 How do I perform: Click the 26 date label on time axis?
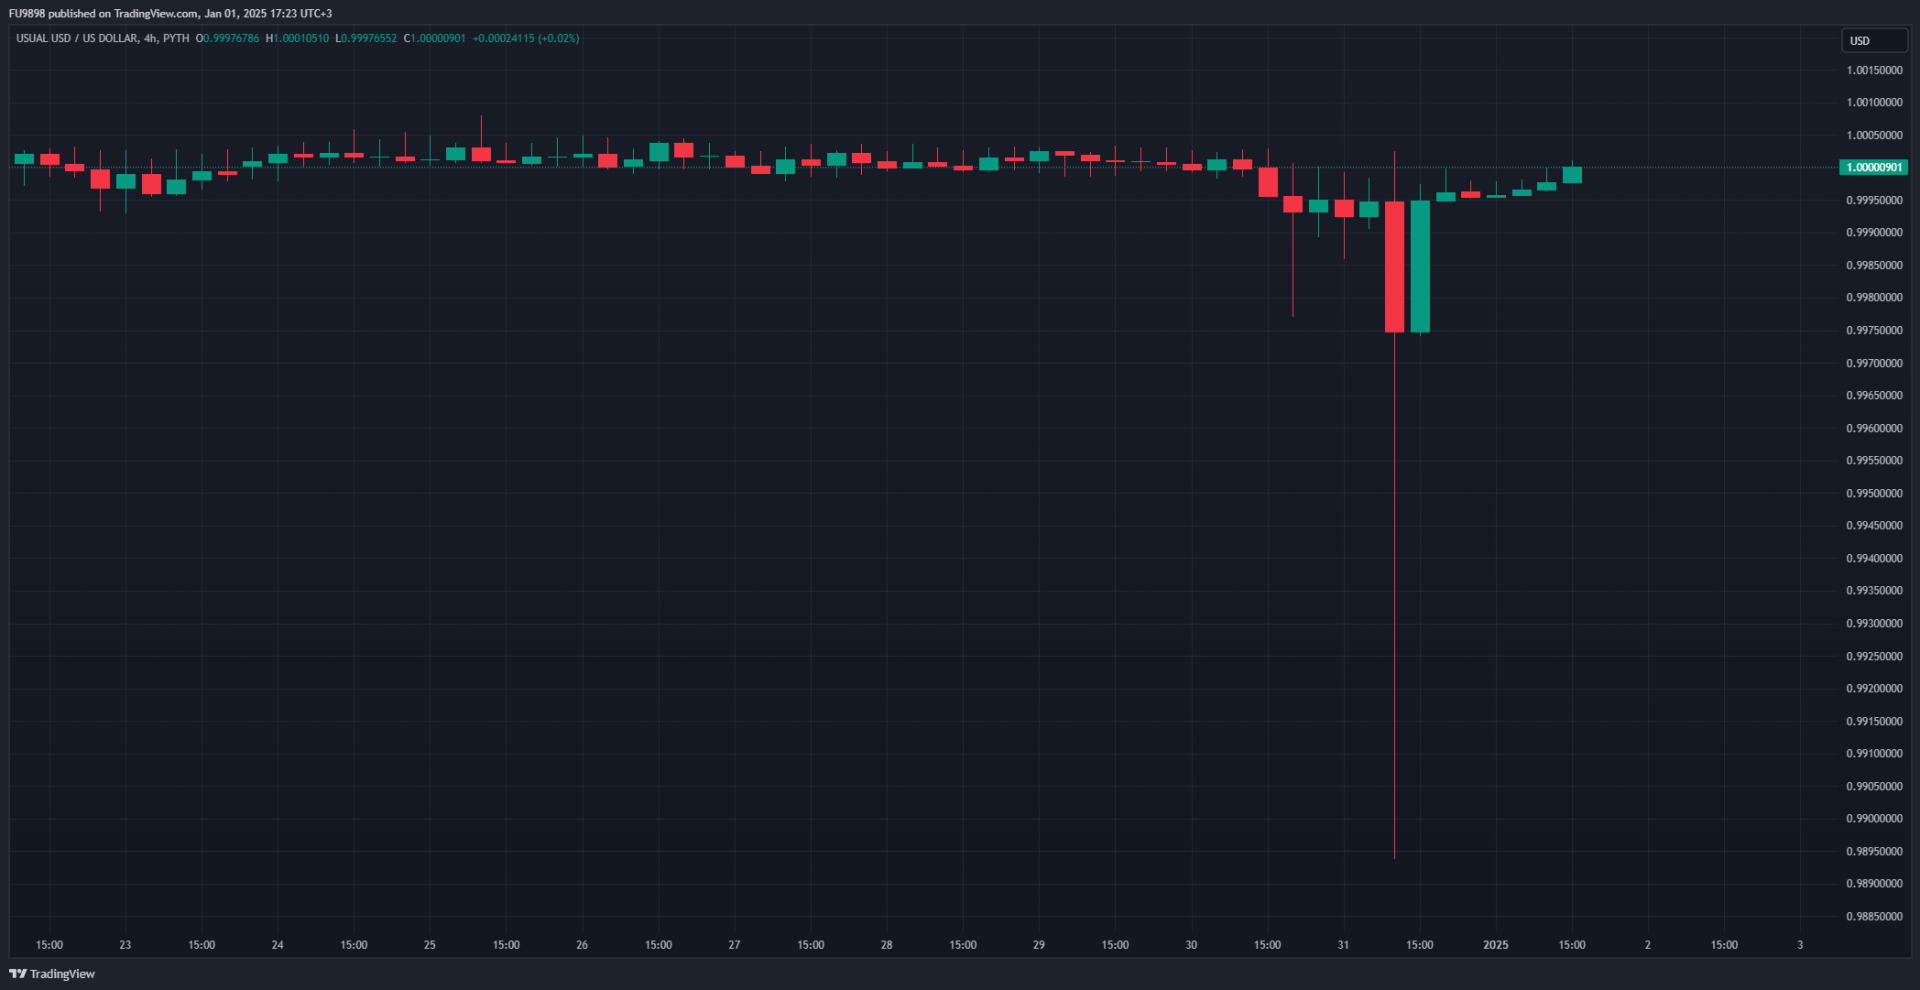582,945
